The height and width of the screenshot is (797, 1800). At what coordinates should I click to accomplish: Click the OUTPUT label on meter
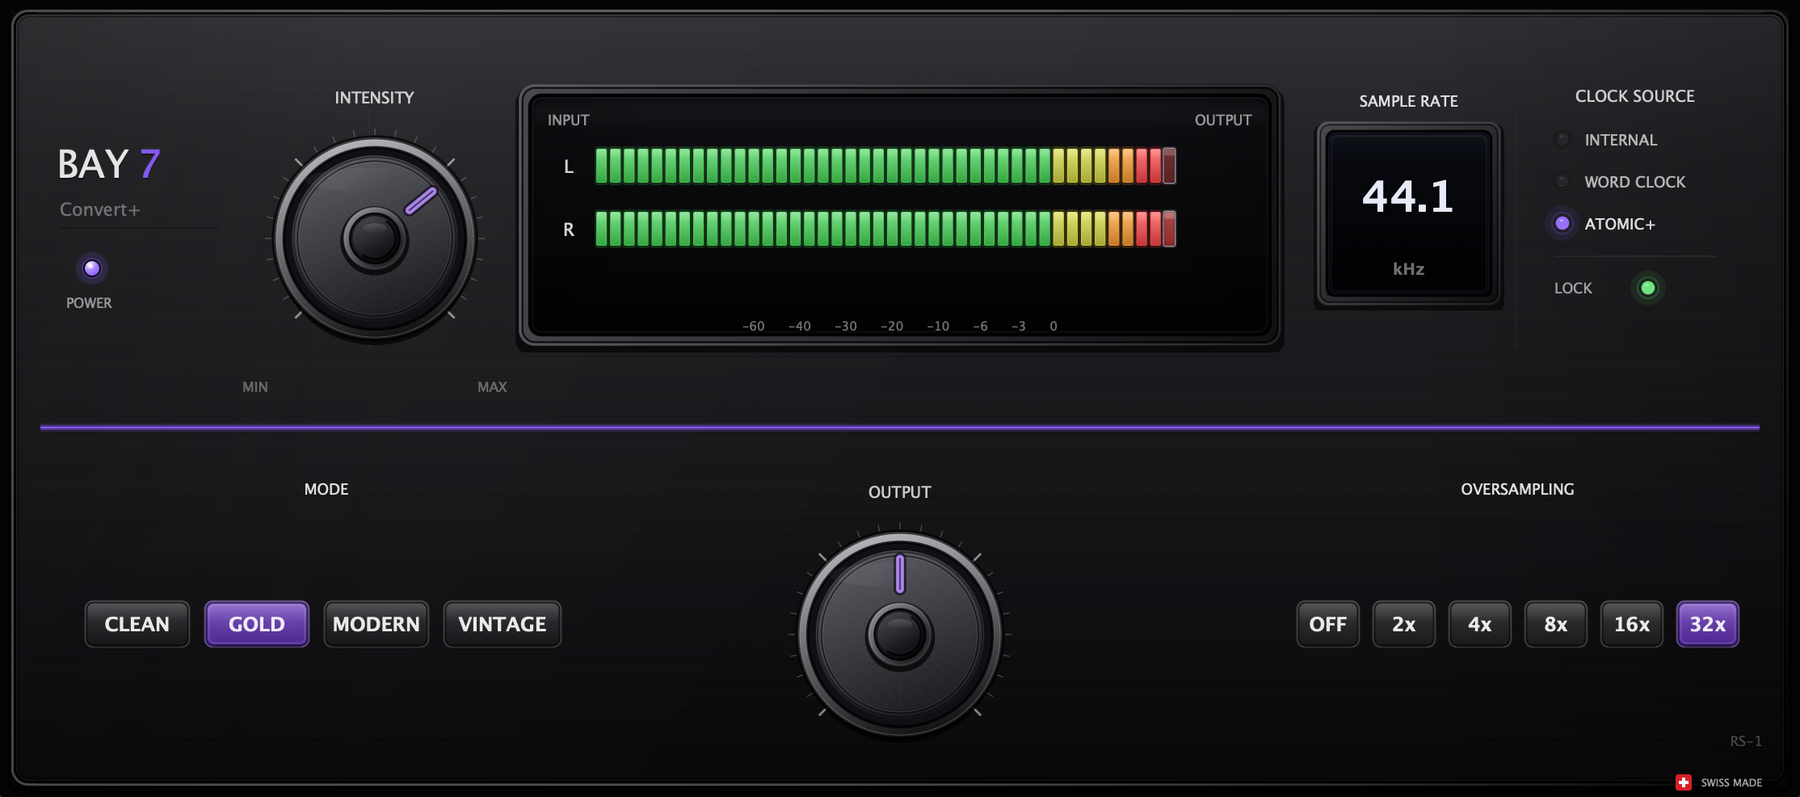[x=1223, y=120]
